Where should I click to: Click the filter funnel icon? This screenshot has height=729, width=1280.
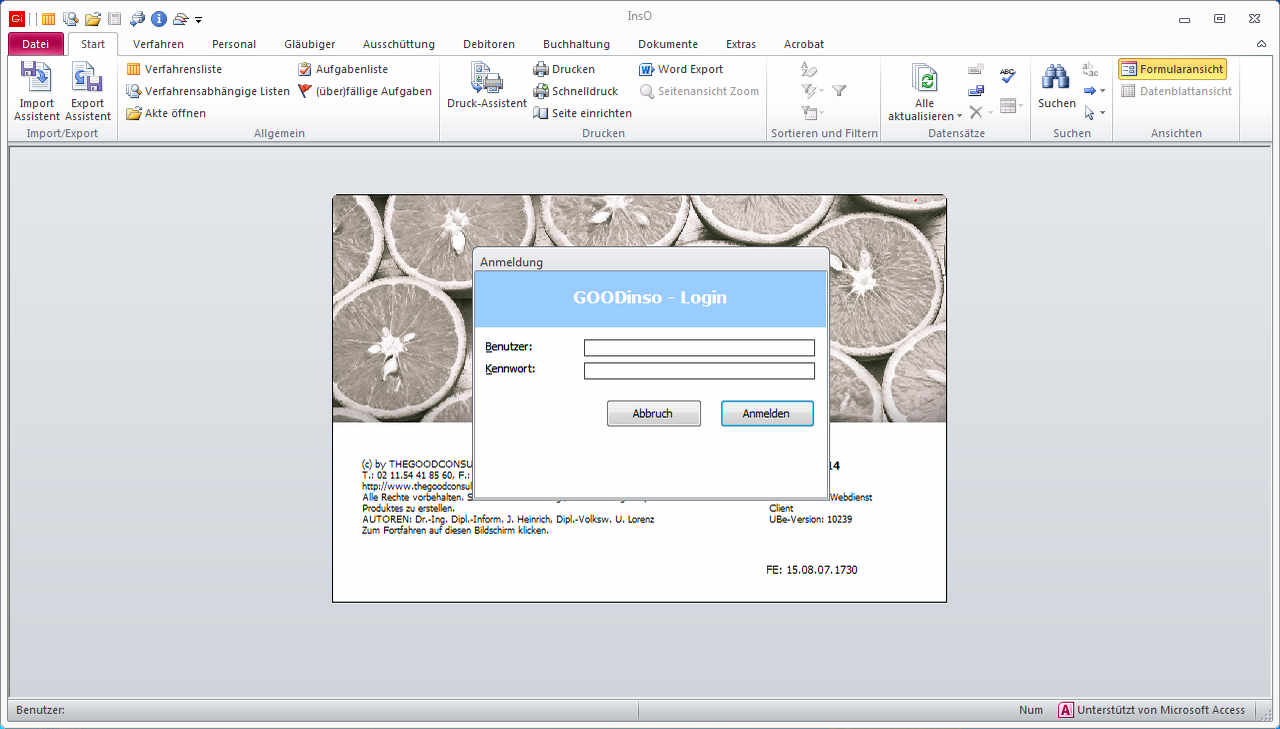pyautogui.click(x=839, y=91)
